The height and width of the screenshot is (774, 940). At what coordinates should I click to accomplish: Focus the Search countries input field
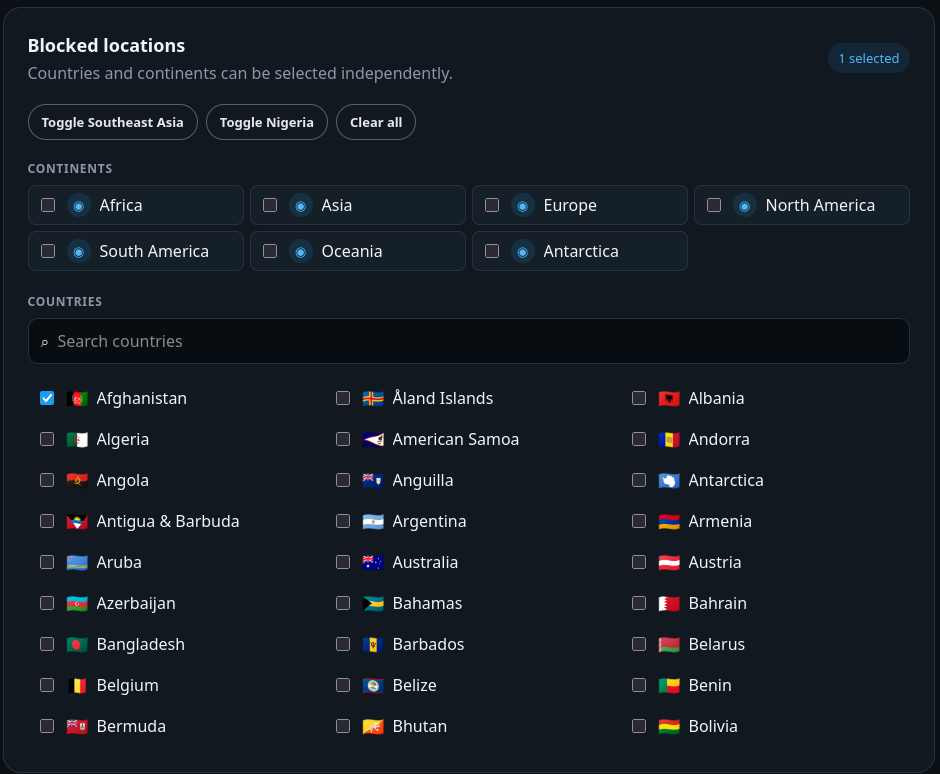click(469, 341)
